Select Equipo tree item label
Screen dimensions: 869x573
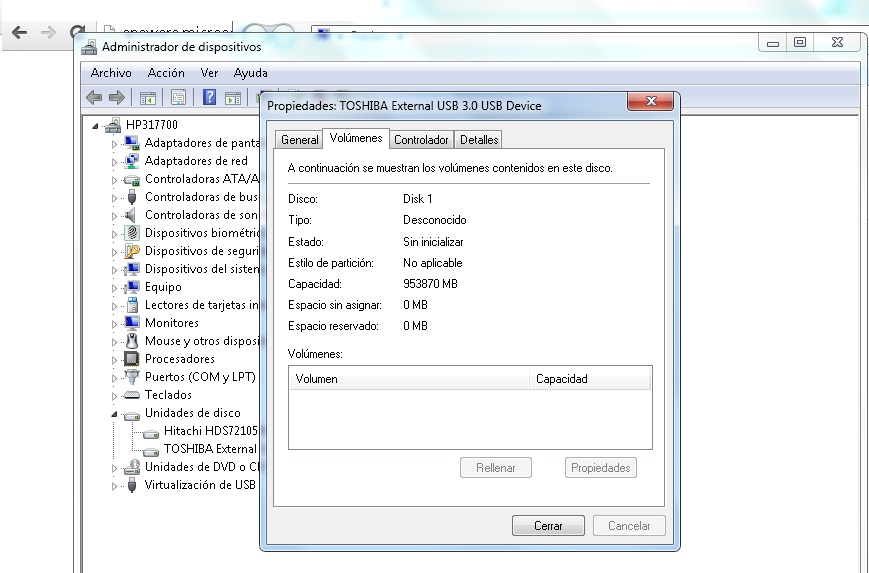click(163, 287)
